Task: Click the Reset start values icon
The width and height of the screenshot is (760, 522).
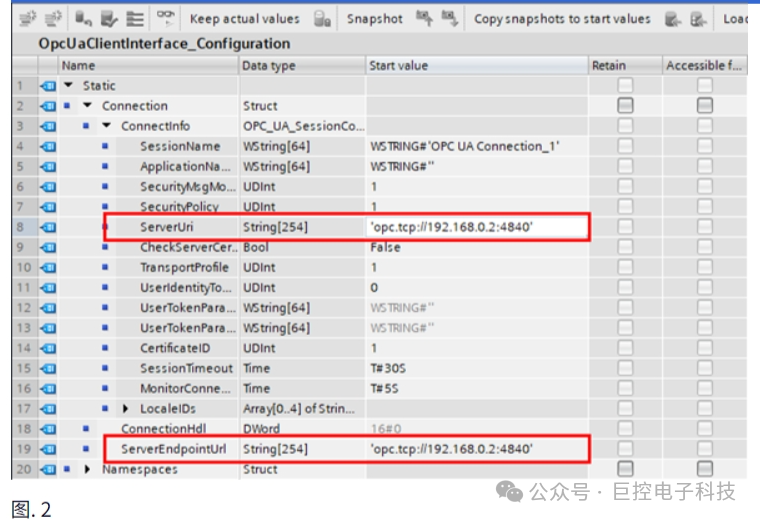Action: click(x=83, y=19)
